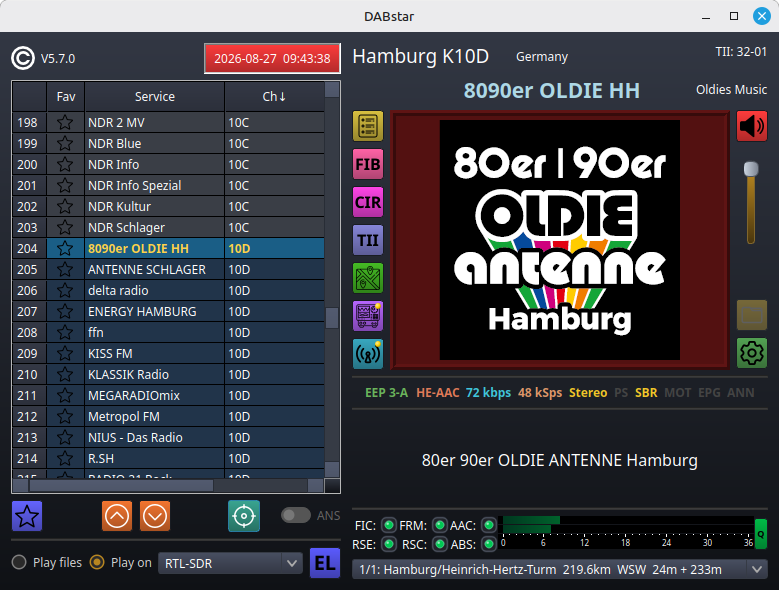Viewport: 779px width, 590px height.
Task: Click the Hamburg K10D ensemble label
Action: (x=421, y=56)
